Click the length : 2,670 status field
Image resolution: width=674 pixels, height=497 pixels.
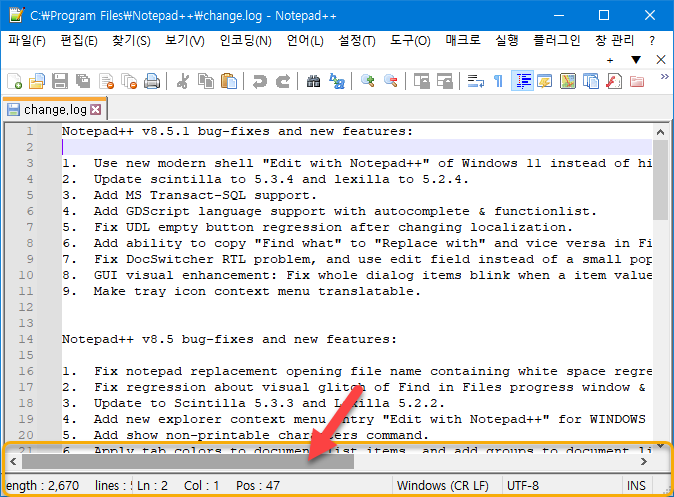tap(43, 486)
